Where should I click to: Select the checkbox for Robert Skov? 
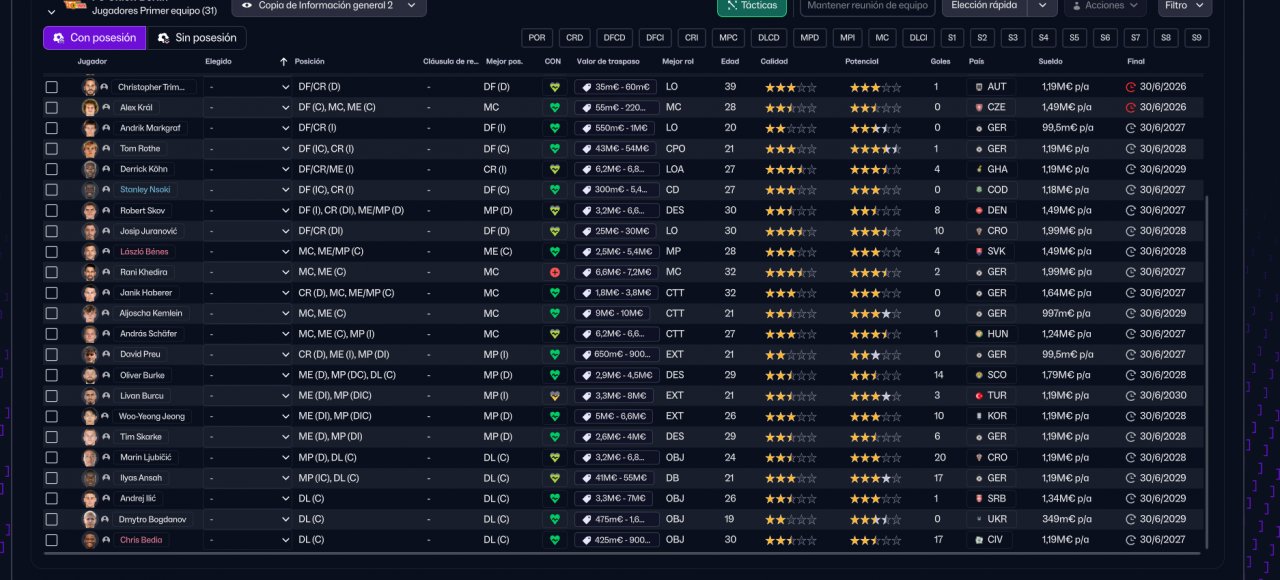point(52,211)
